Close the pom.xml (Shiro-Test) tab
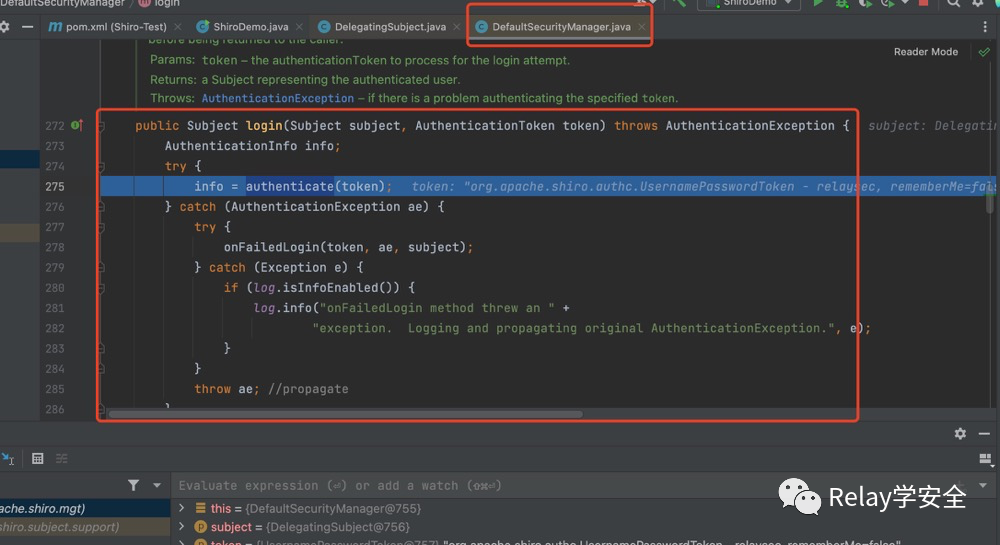Image resolution: width=1000 pixels, height=545 pixels. 178,27
